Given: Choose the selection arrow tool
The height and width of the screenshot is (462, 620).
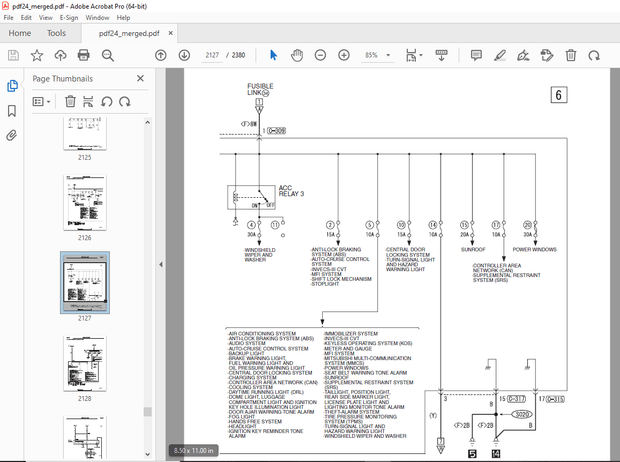Looking at the screenshot, I should pyautogui.click(x=273, y=55).
